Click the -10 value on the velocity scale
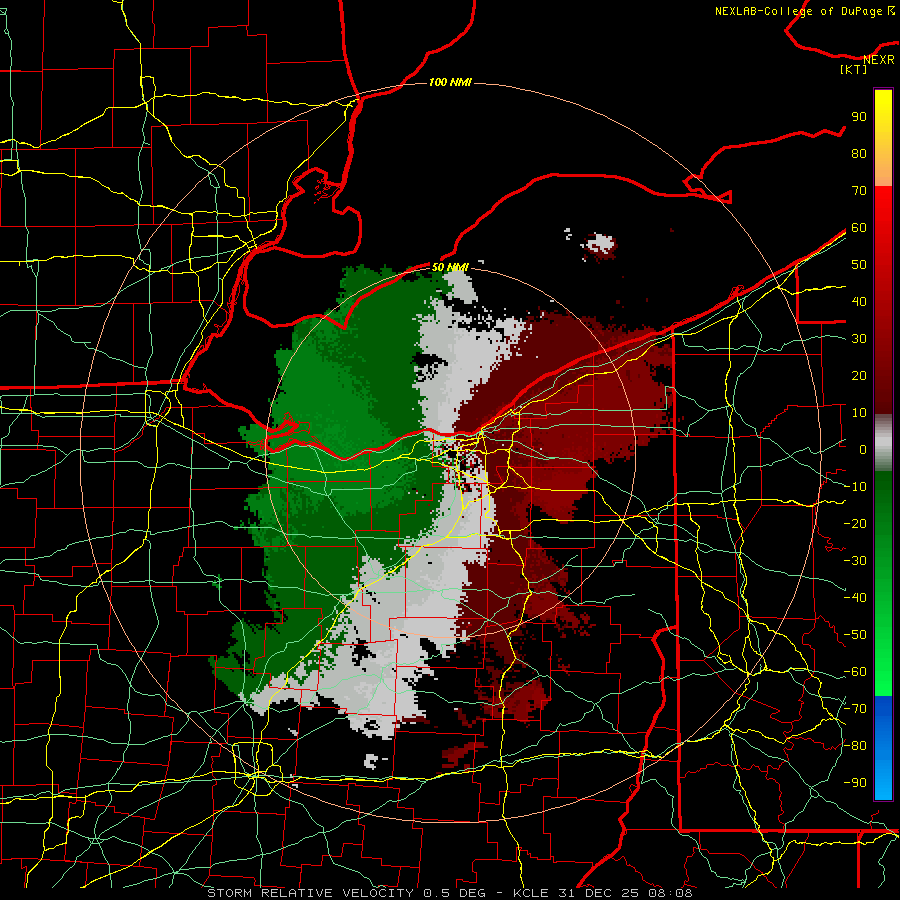Screen dimensions: 900x900 click(855, 487)
